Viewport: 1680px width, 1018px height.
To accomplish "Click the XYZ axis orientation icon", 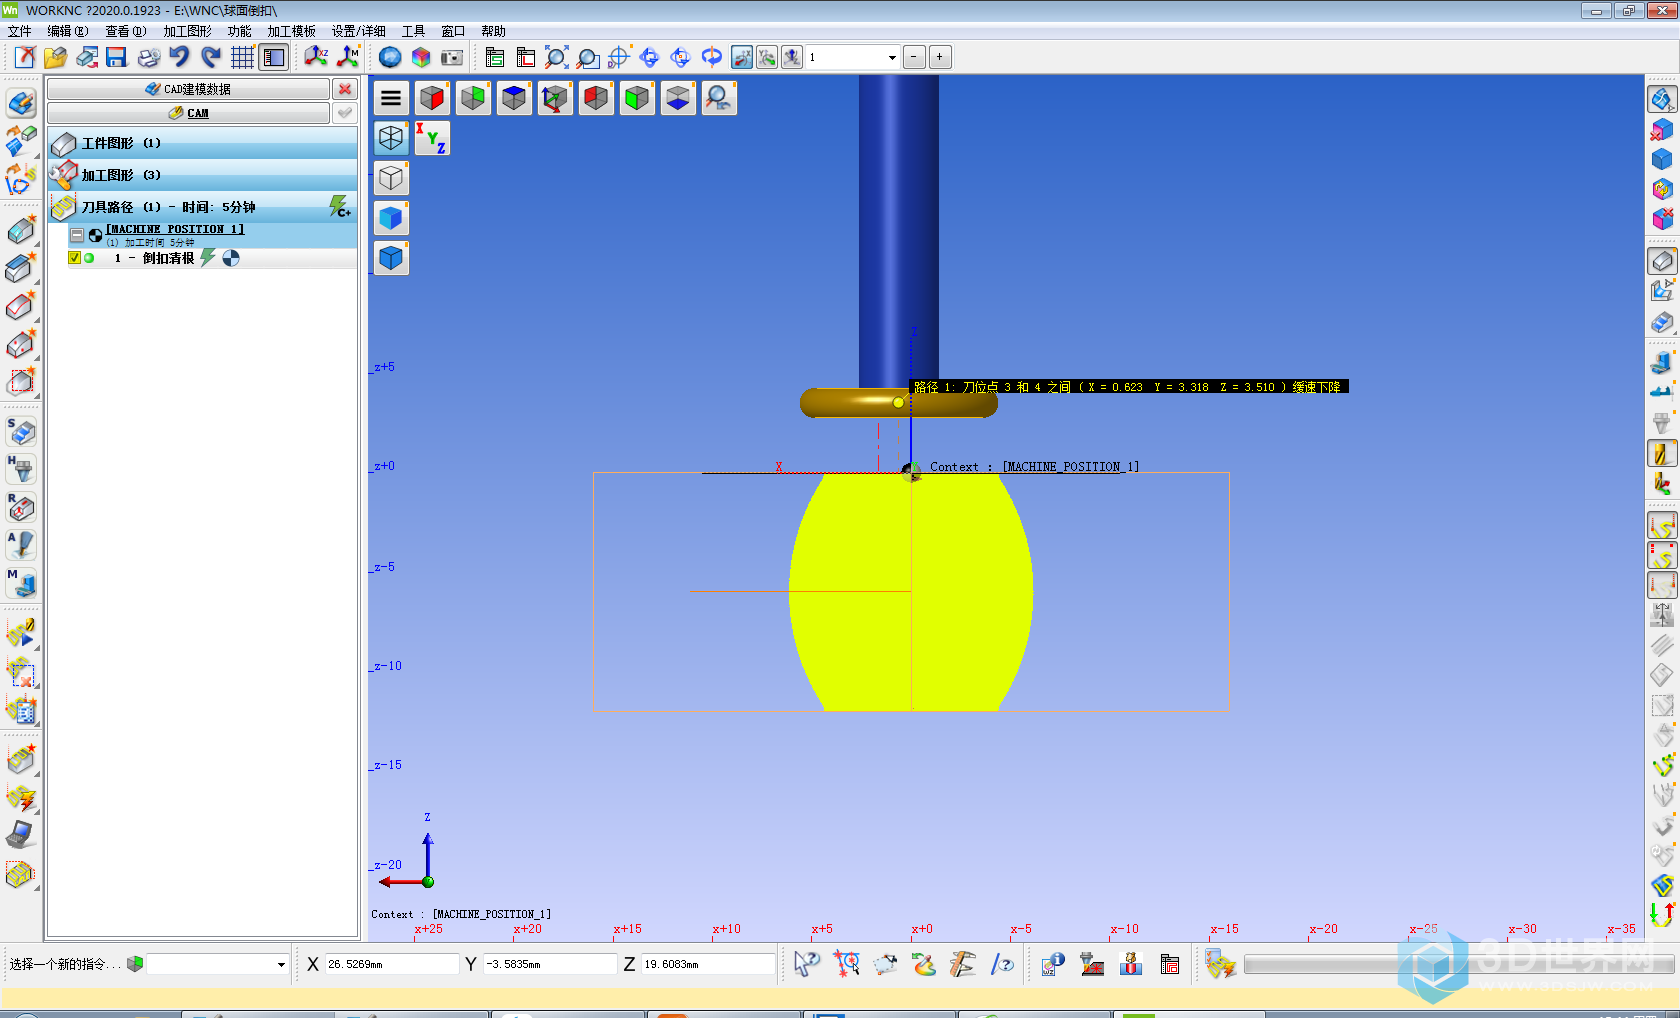I will pos(432,138).
